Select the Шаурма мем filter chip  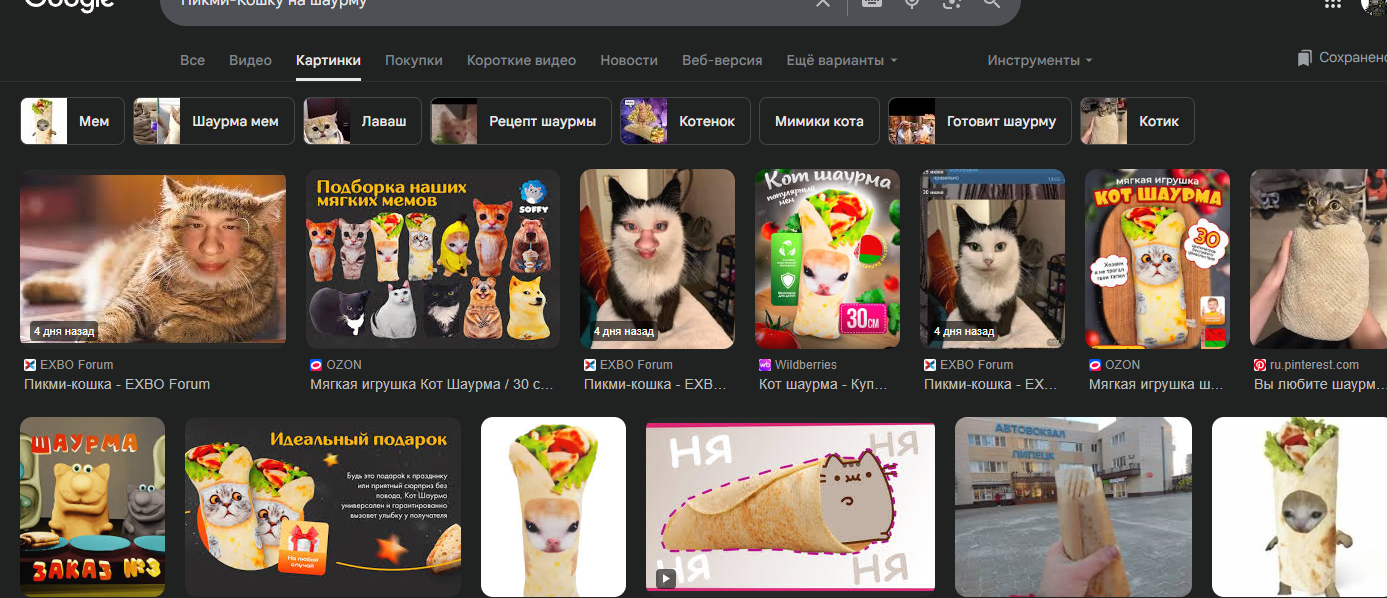coord(214,121)
